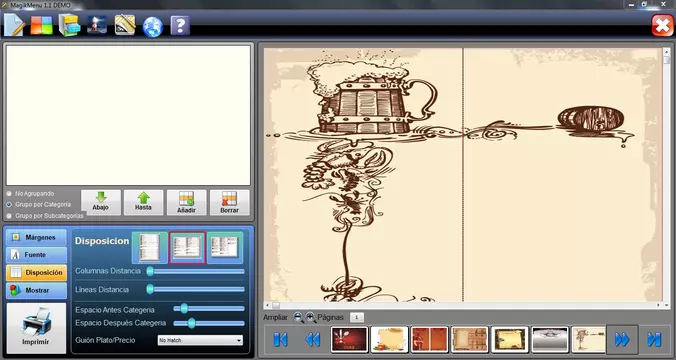Image resolution: width=676 pixels, height=360 pixels.
Task: Click the ruler and pencil toolbar icon
Action: [125, 25]
